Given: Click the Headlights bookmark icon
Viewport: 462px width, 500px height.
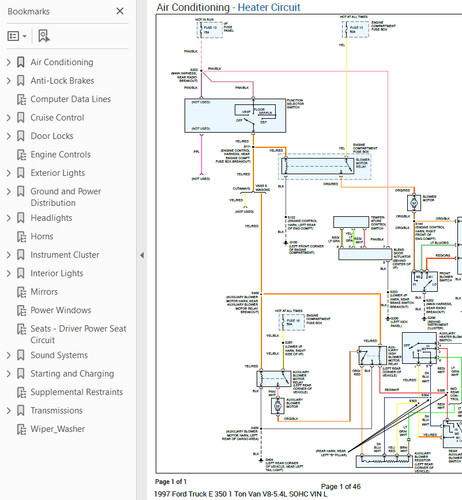Looking at the screenshot, I should point(21,218).
